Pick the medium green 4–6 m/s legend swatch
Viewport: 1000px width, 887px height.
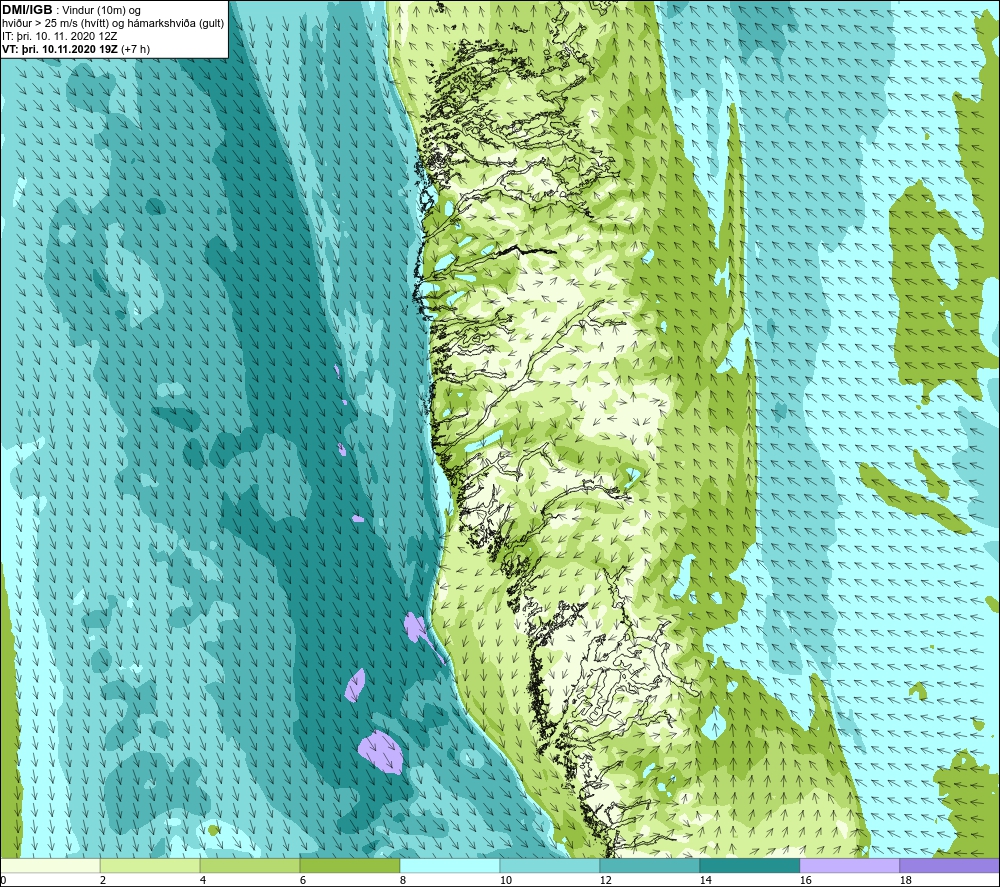point(250,866)
